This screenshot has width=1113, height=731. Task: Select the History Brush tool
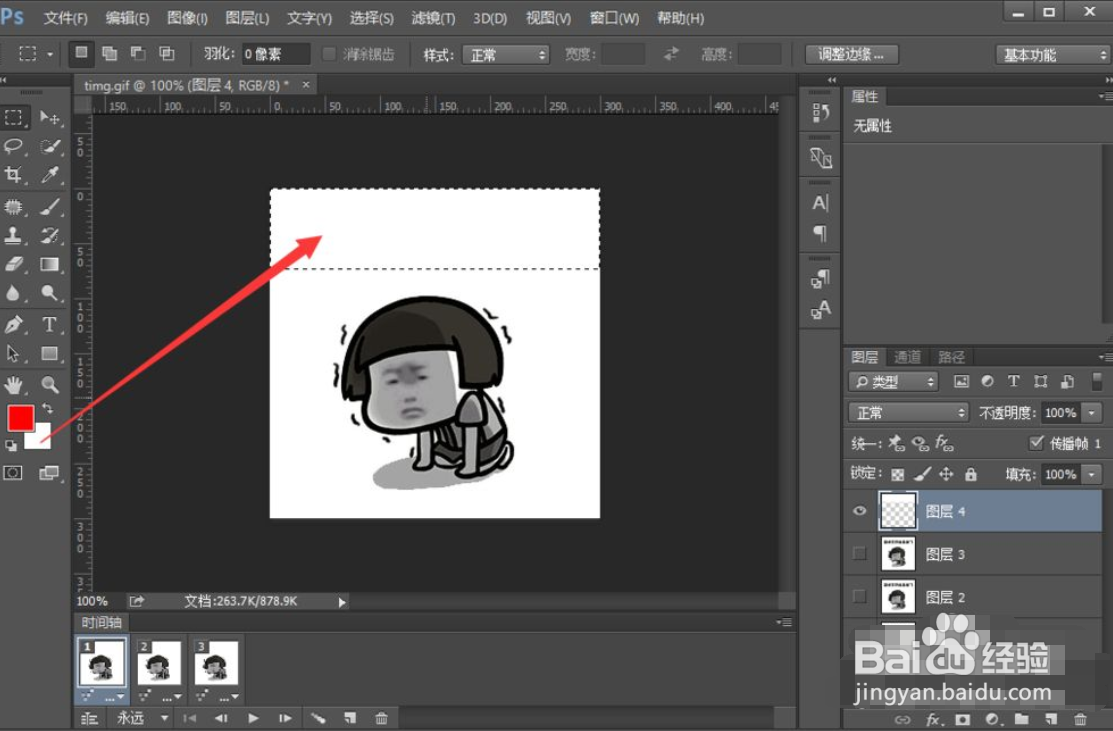pos(49,236)
